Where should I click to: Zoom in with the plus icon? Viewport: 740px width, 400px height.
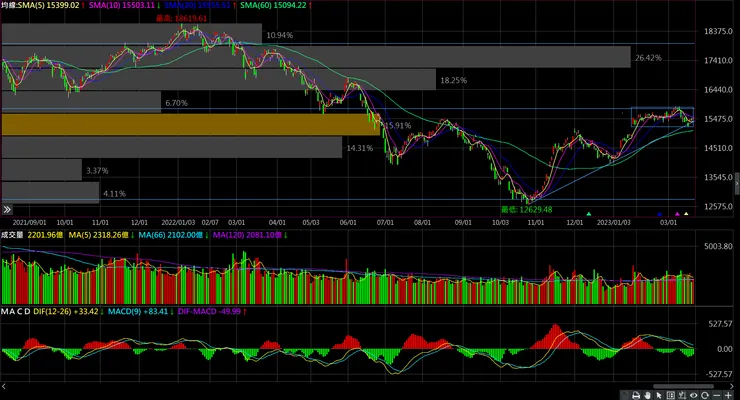coord(728,395)
